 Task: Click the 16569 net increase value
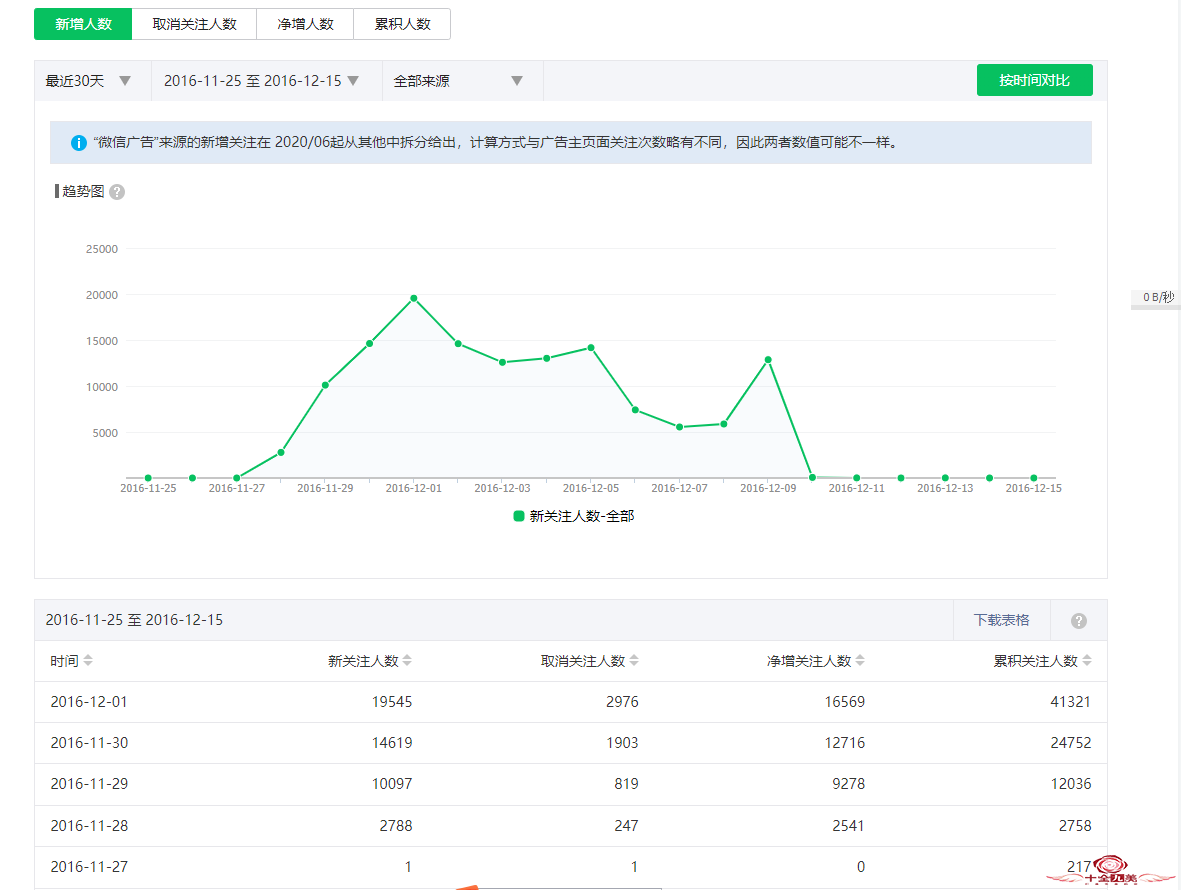coord(844,702)
